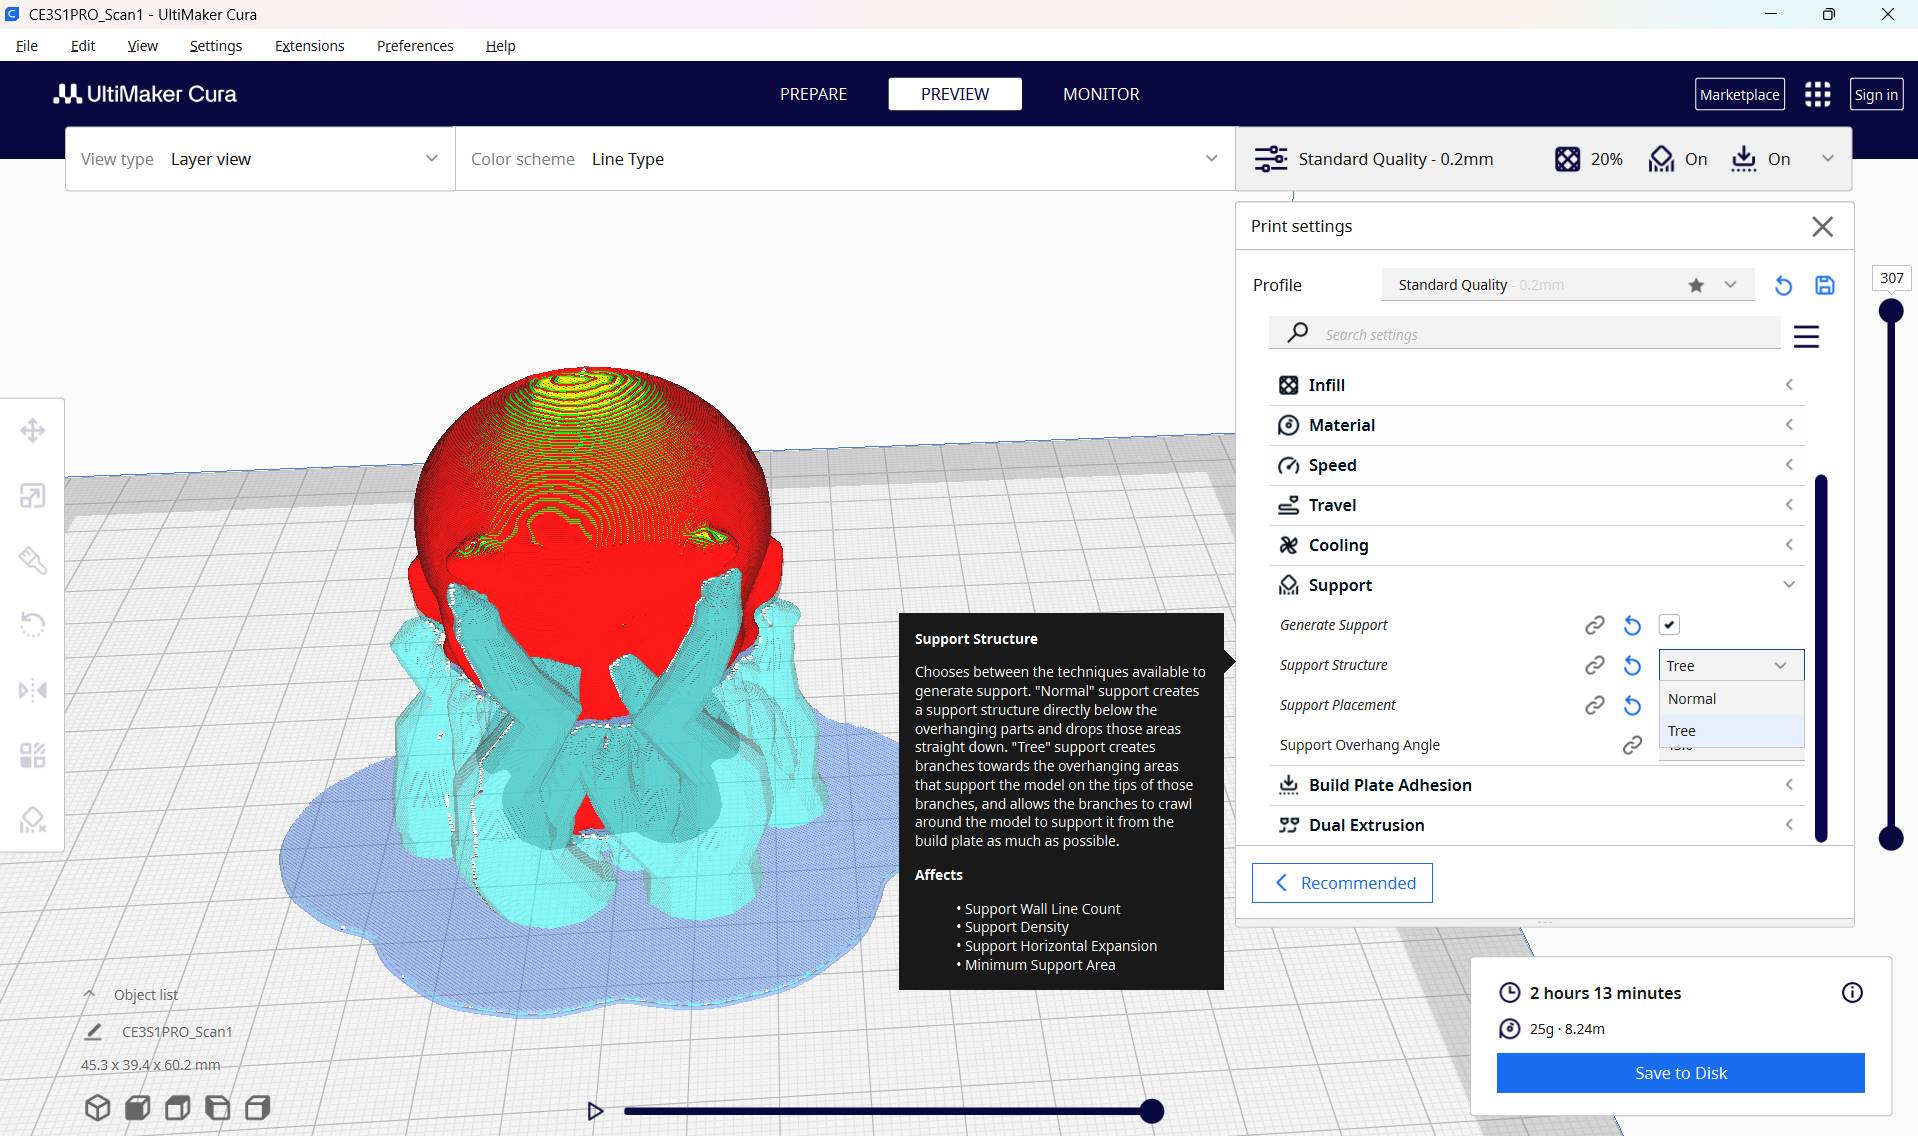
Task: Toggle the Support Structure dropdown showing Tree
Action: pyautogui.click(x=1731, y=665)
